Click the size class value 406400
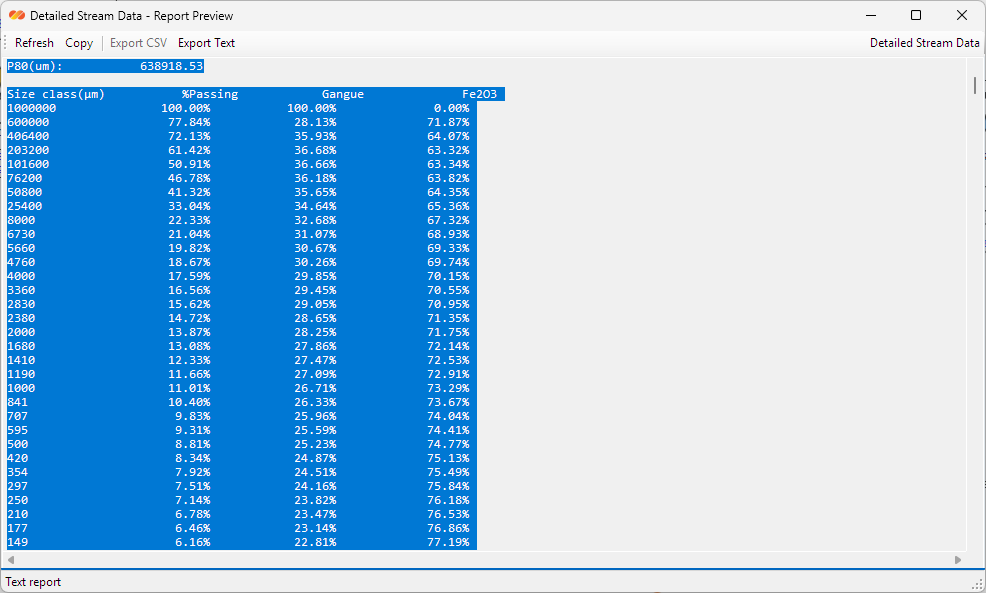986x593 pixels. click(x=28, y=136)
